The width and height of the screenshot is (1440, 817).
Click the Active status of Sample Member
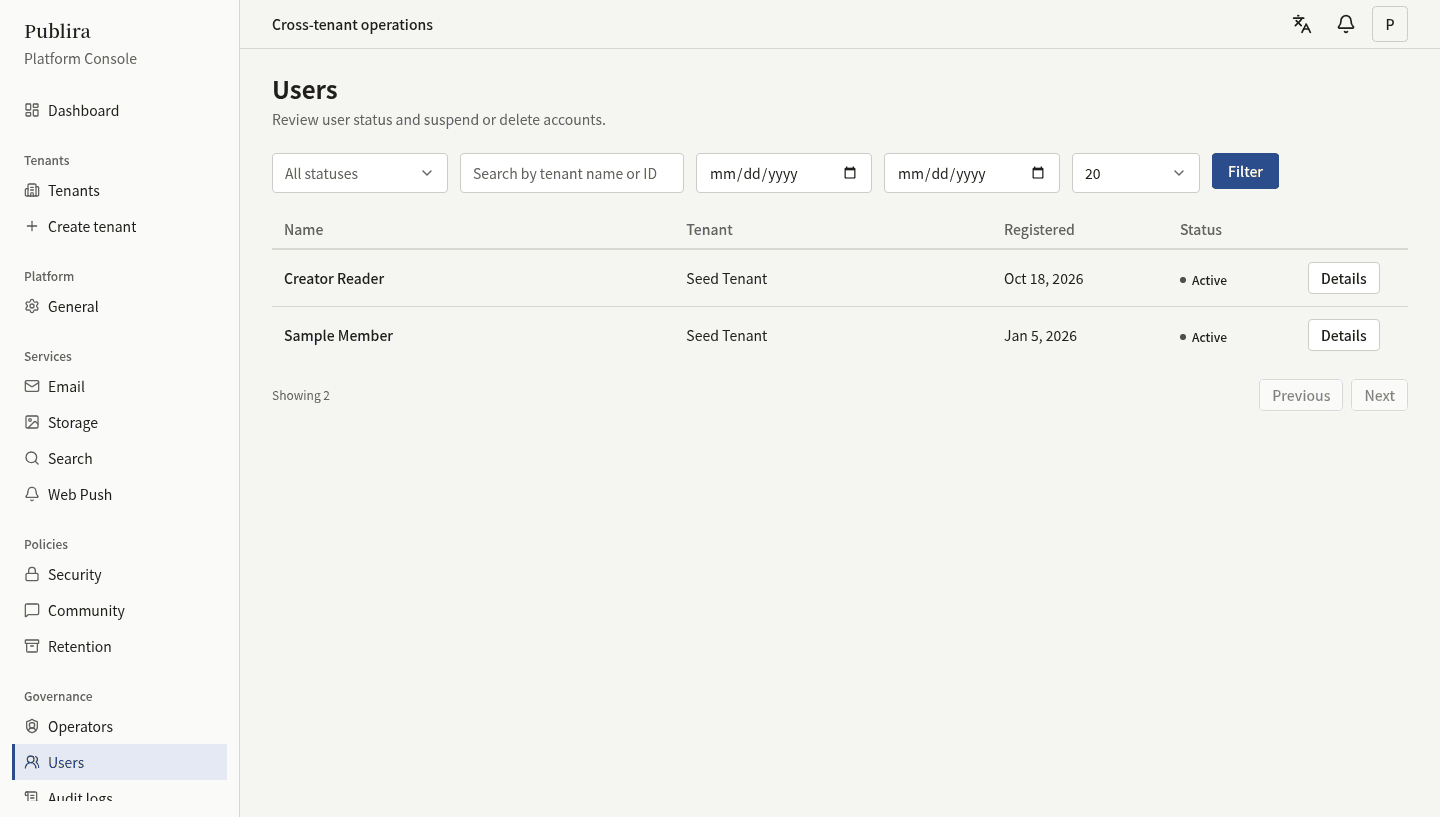pos(1203,337)
